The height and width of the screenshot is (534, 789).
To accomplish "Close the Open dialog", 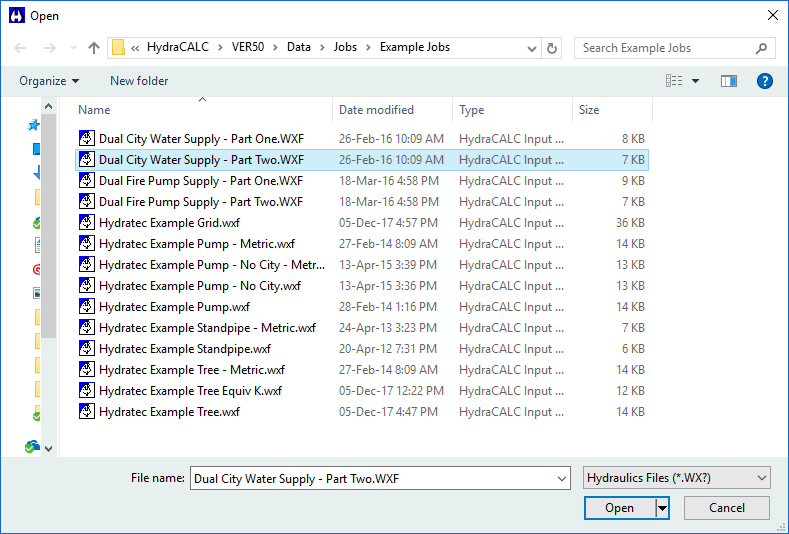I will point(773,16).
